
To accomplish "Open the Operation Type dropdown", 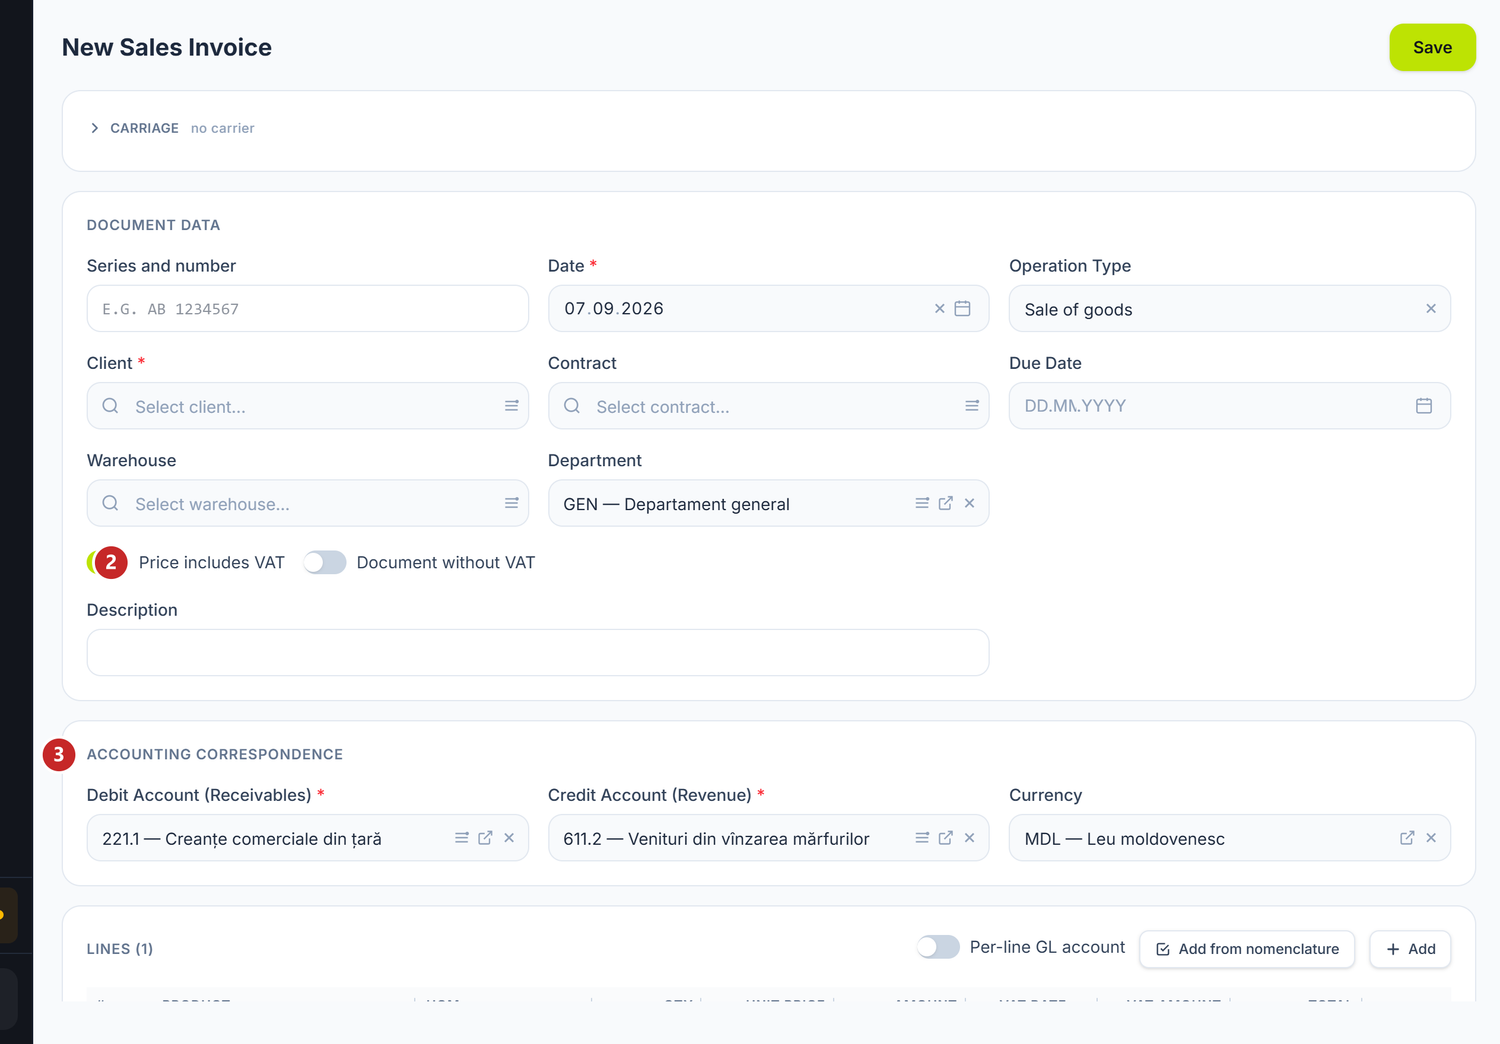I will 1230,309.
